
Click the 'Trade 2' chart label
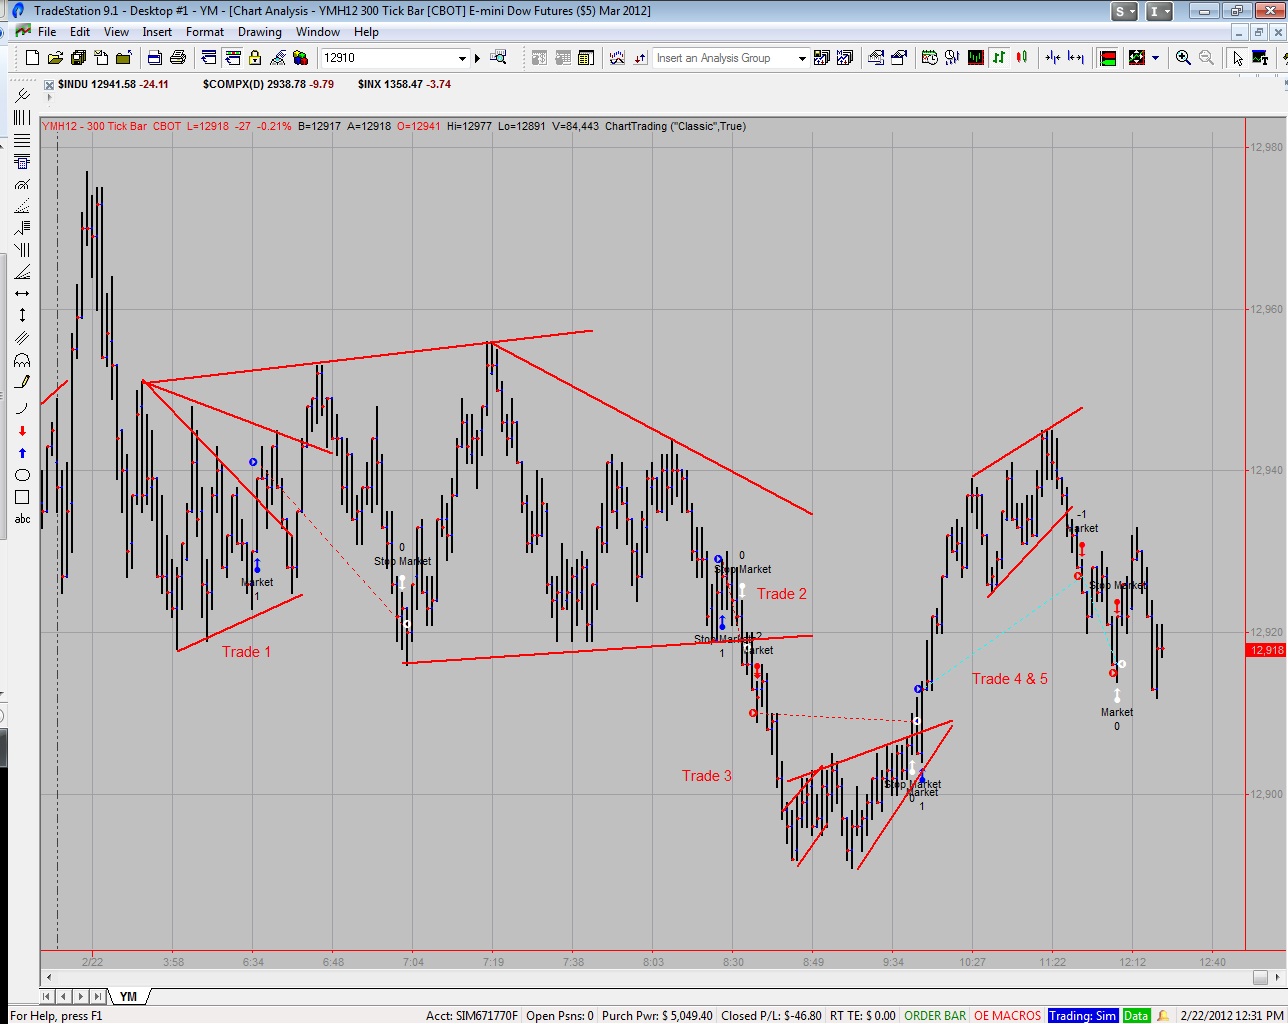point(781,594)
